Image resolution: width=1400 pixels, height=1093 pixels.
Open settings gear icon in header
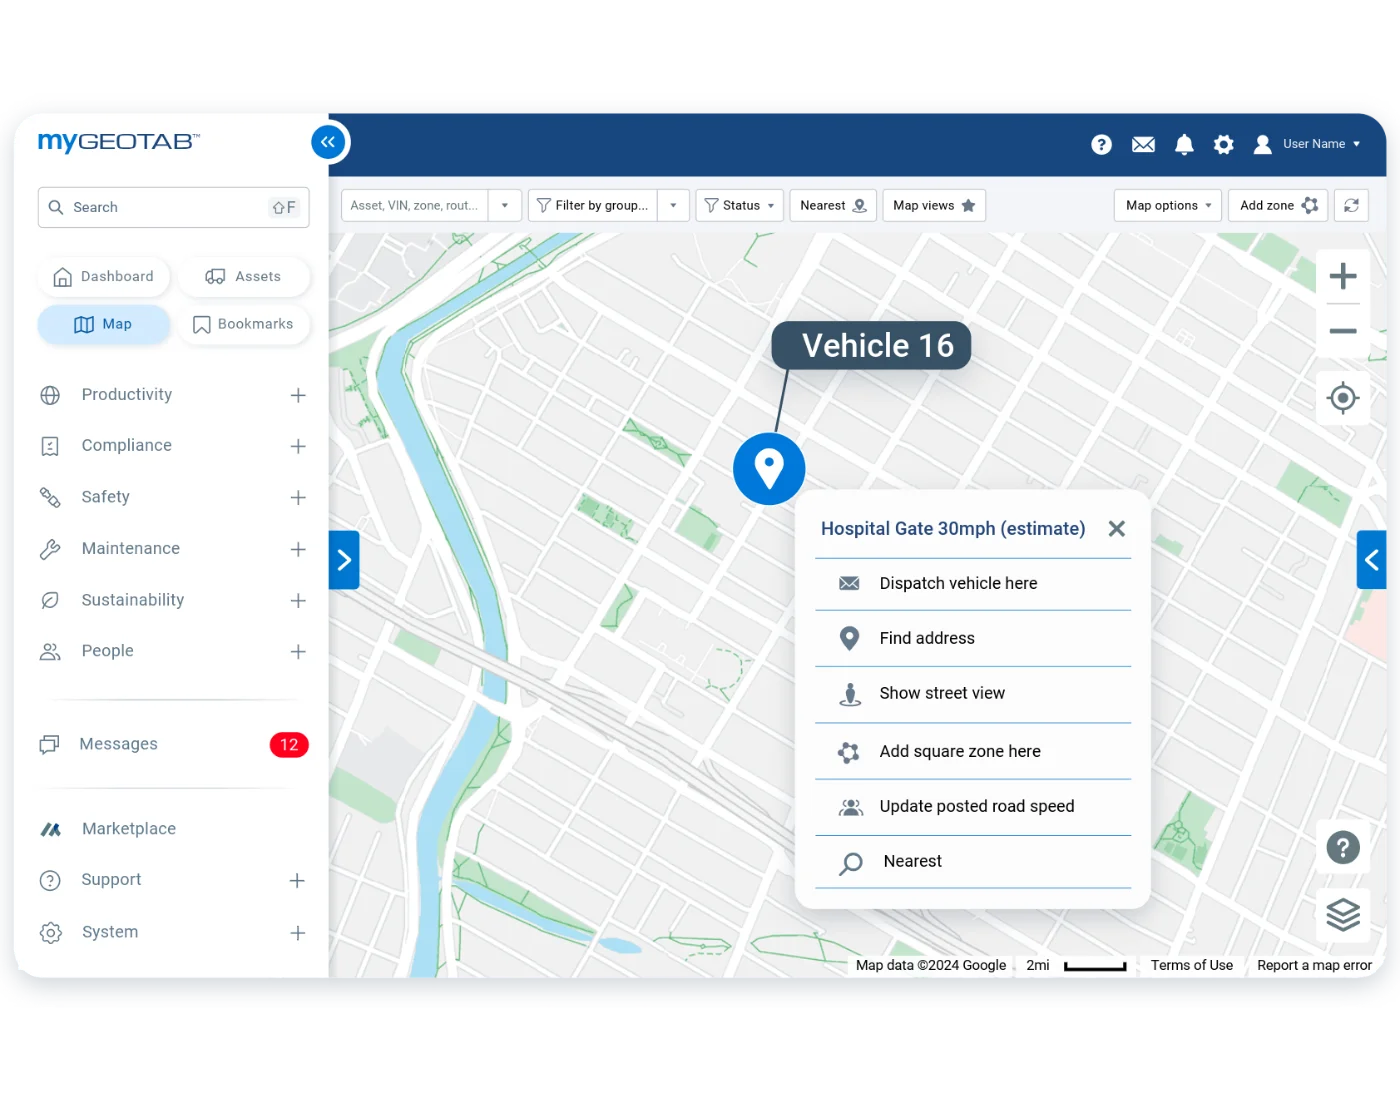point(1223,145)
